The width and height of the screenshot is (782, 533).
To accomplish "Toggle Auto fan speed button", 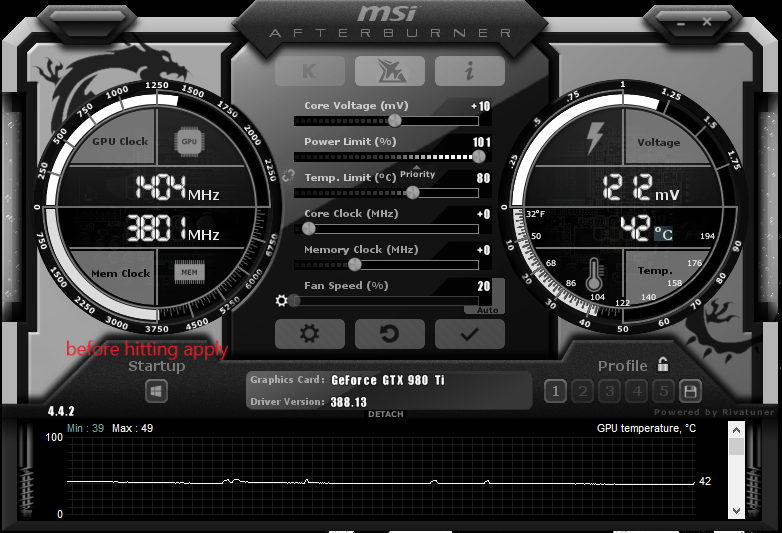I will pyautogui.click(x=487, y=310).
